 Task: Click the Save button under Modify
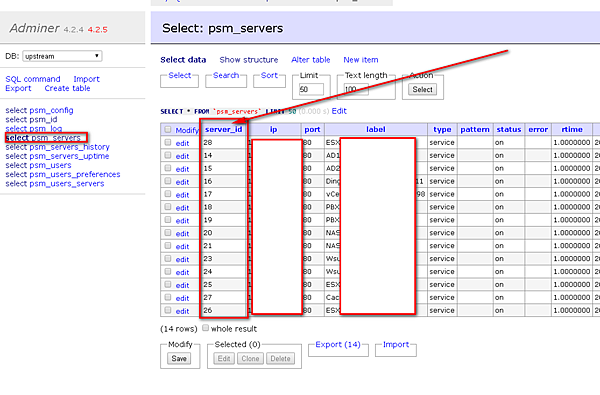(x=179, y=359)
